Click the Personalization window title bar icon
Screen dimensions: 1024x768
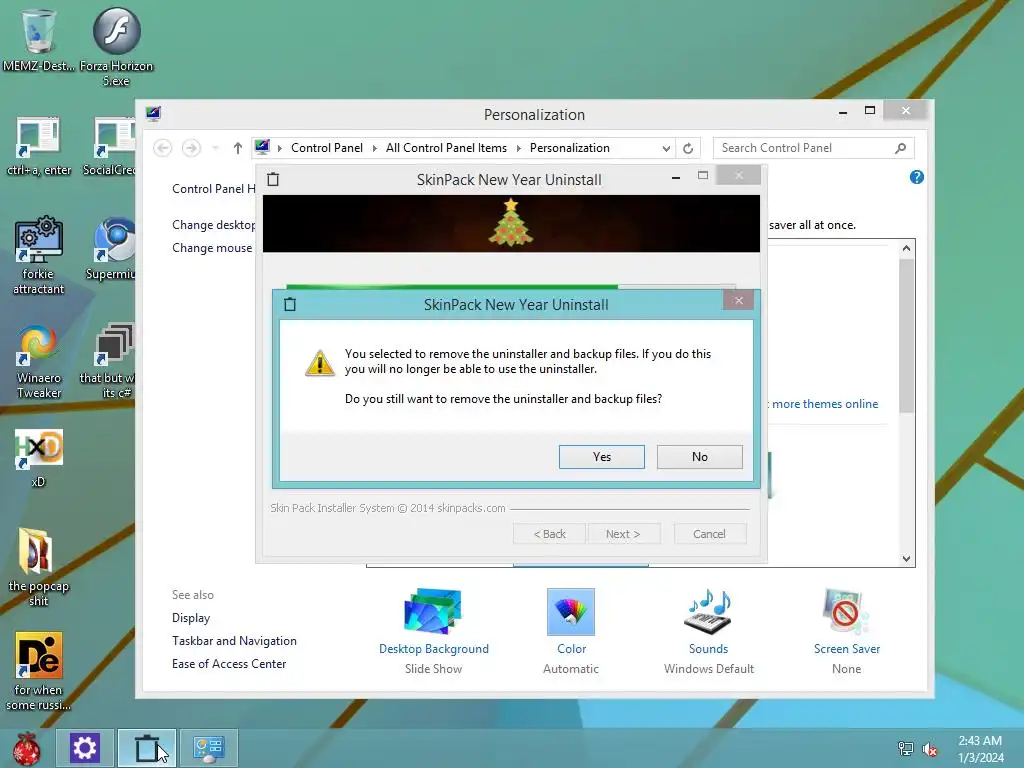153,114
